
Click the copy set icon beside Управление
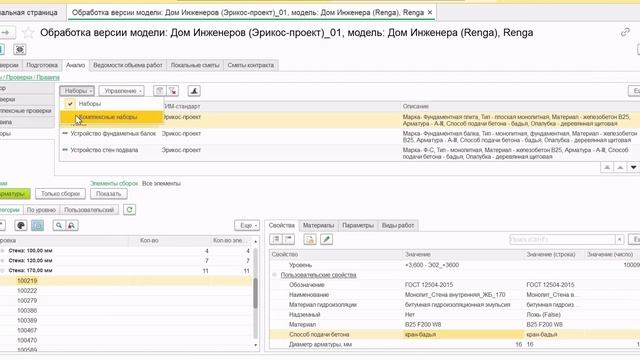[160, 91]
